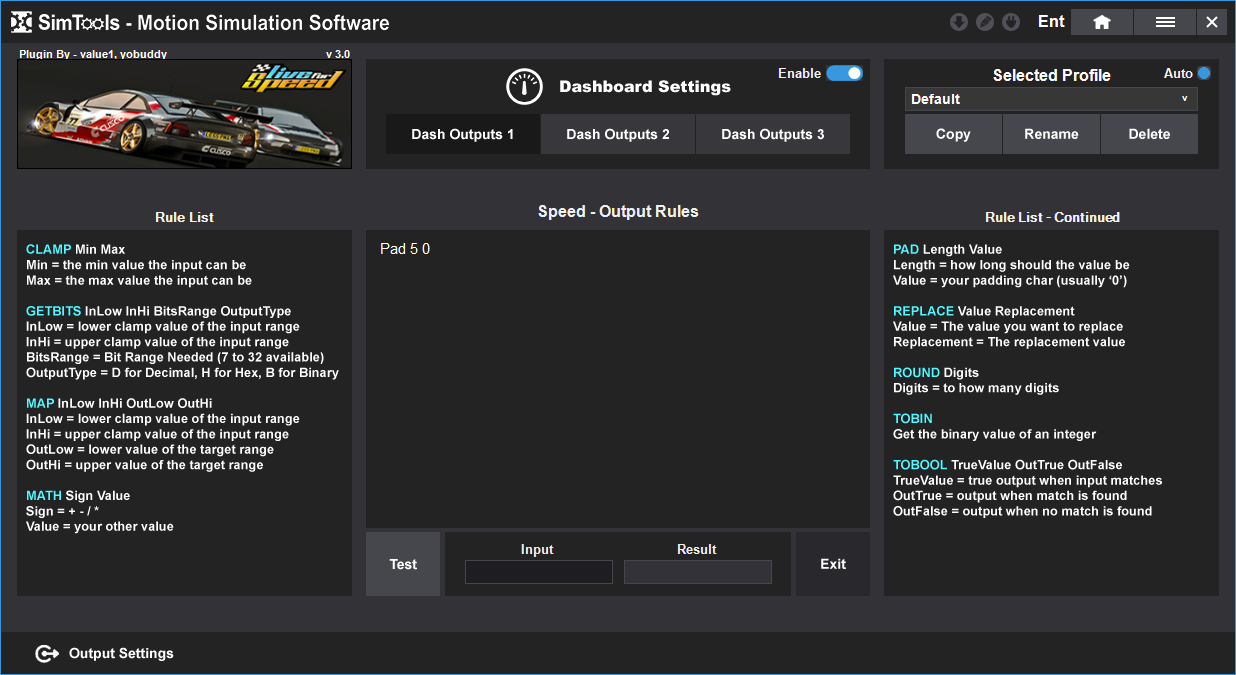1236x675 pixels.
Task: Click the Dashboard Settings gauge icon
Action: [x=524, y=87]
